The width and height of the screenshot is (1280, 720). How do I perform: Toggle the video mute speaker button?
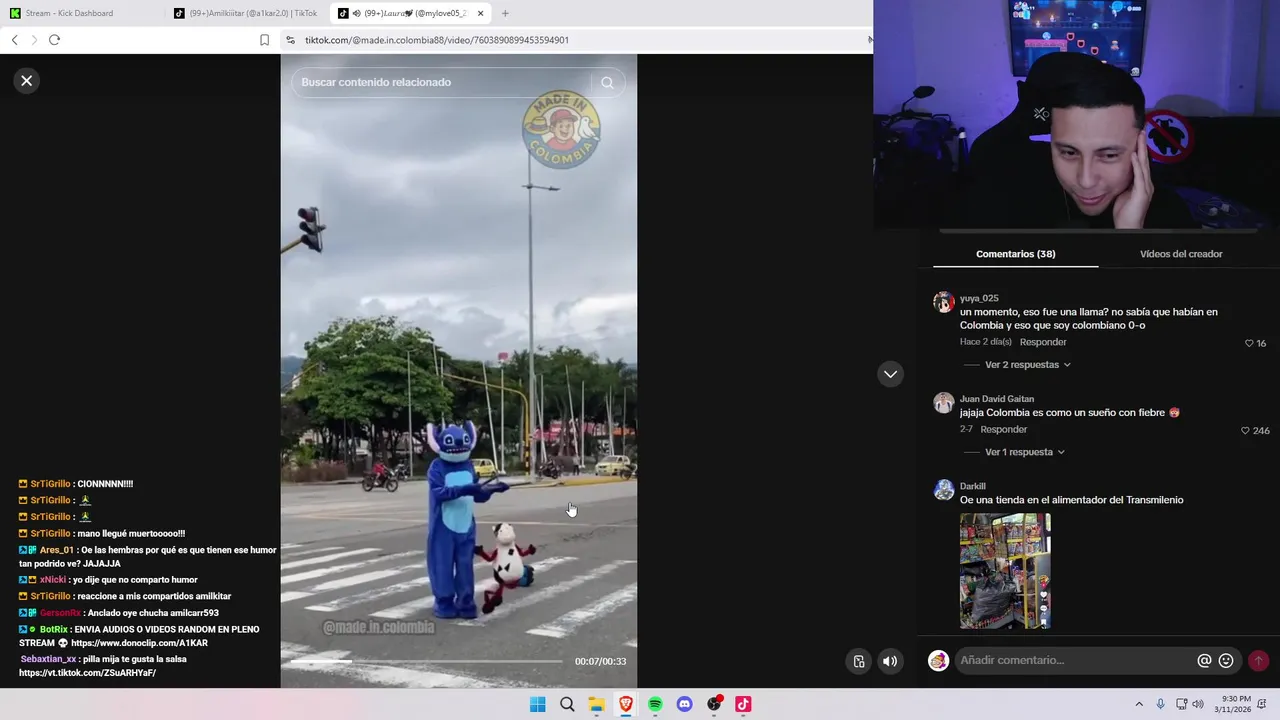click(x=890, y=661)
